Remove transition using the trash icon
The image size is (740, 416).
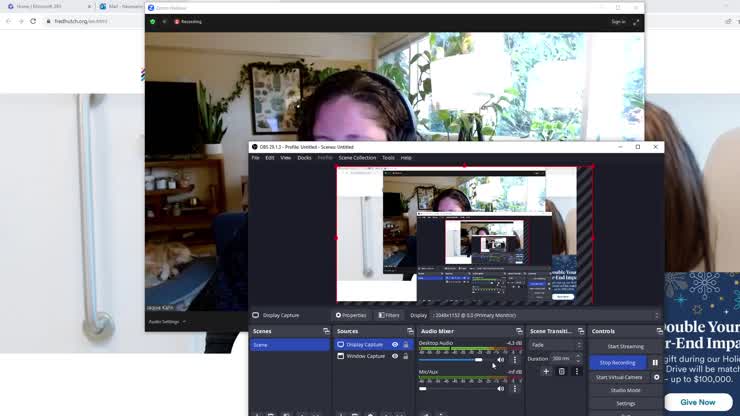pyautogui.click(x=561, y=371)
